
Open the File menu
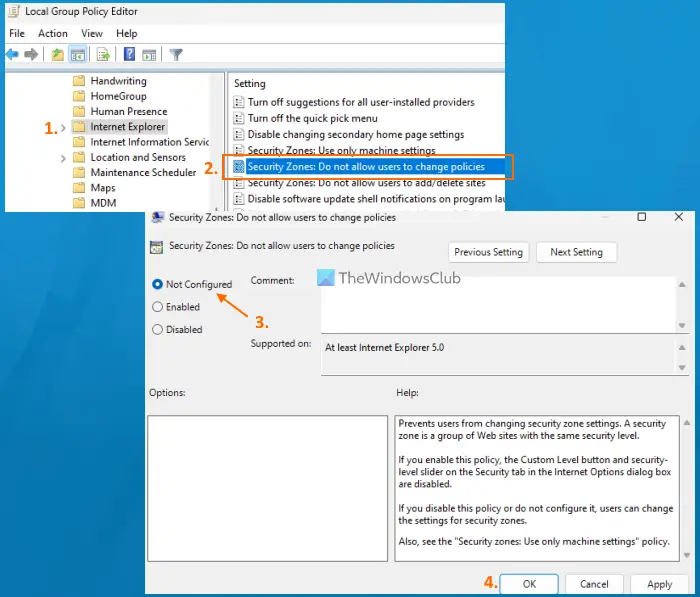[17, 33]
